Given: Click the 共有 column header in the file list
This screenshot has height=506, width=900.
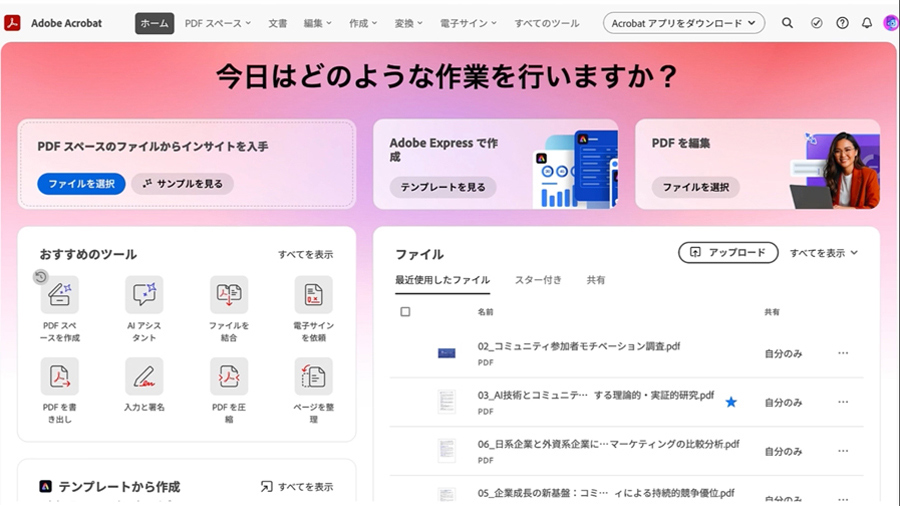Looking at the screenshot, I should point(772,312).
